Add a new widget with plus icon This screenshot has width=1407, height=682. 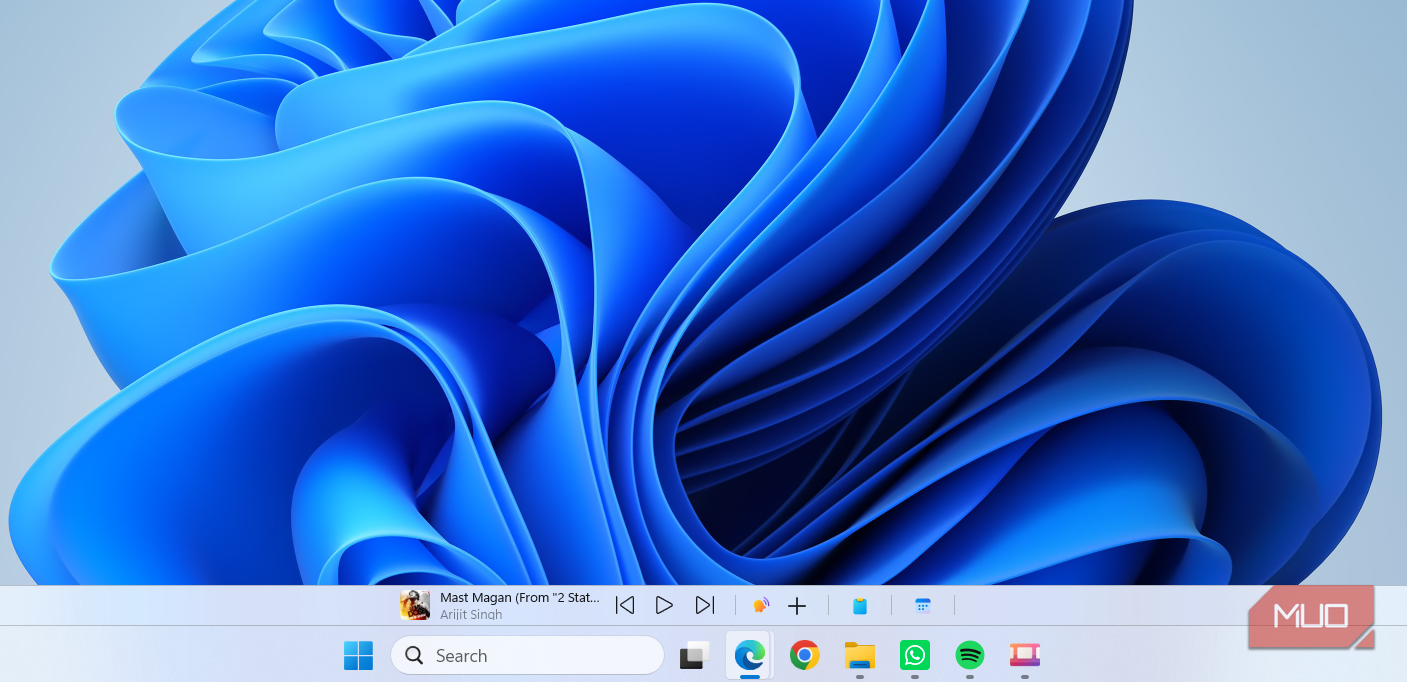coord(797,605)
